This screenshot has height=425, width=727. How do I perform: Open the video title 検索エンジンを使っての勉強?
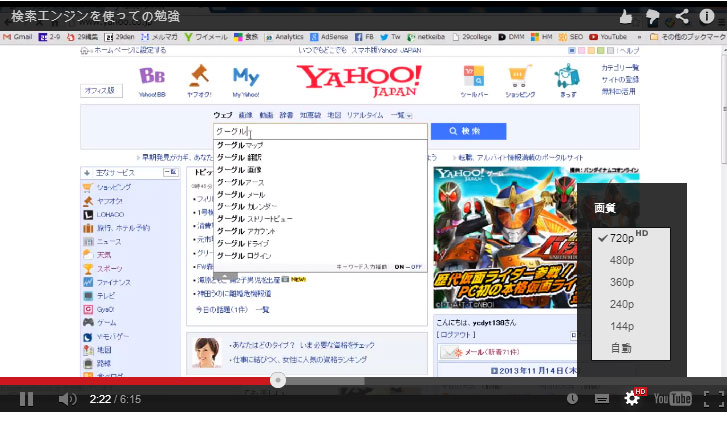click(96, 16)
